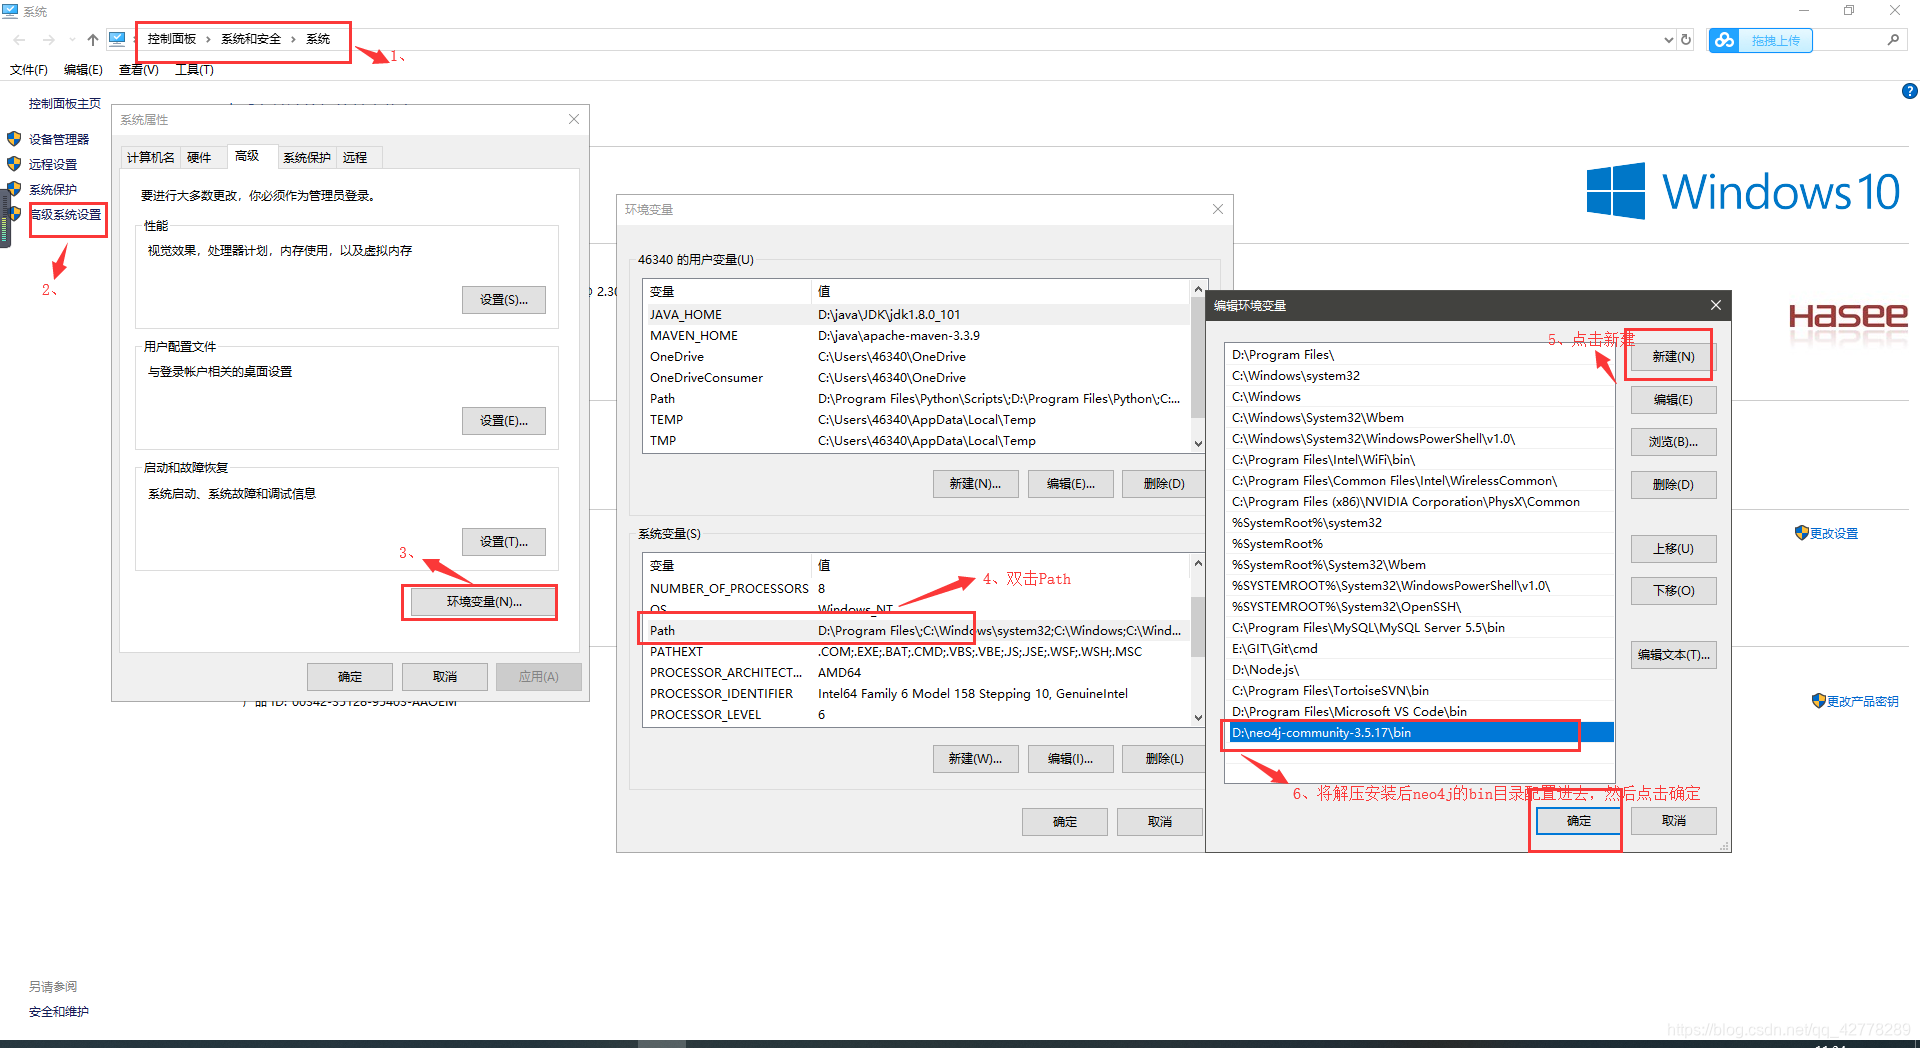Open the 编辑(E) menu
This screenshot has height=1048, width=1920.
[x=83, y=70]
